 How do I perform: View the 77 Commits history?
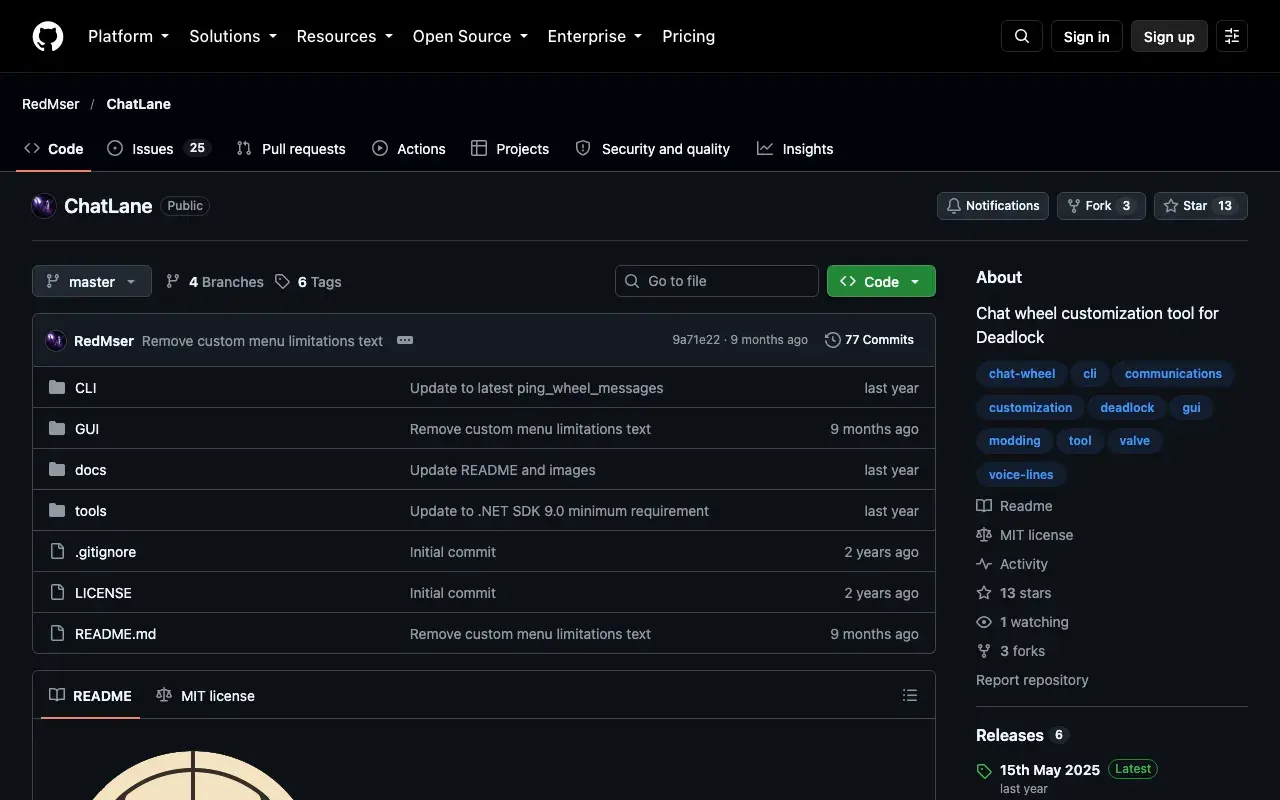point(869,340)
